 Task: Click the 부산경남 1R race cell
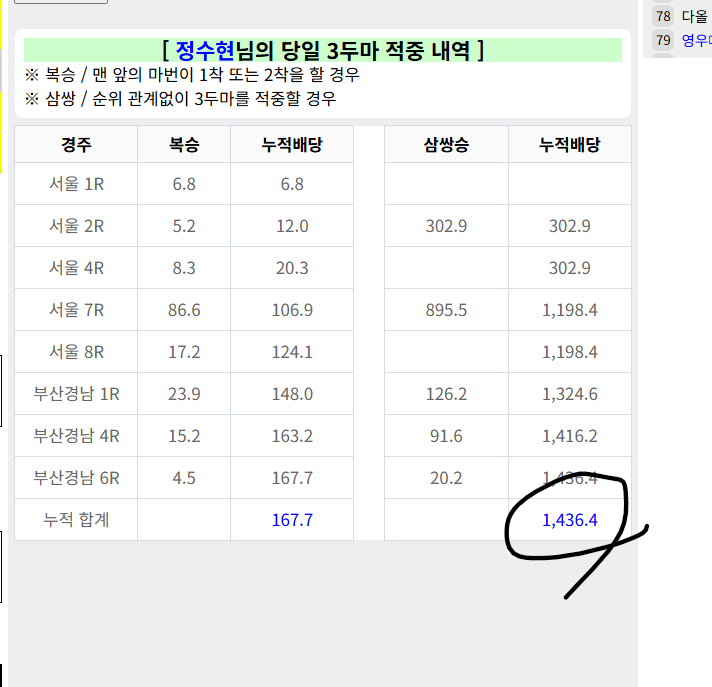click(76, 394)
